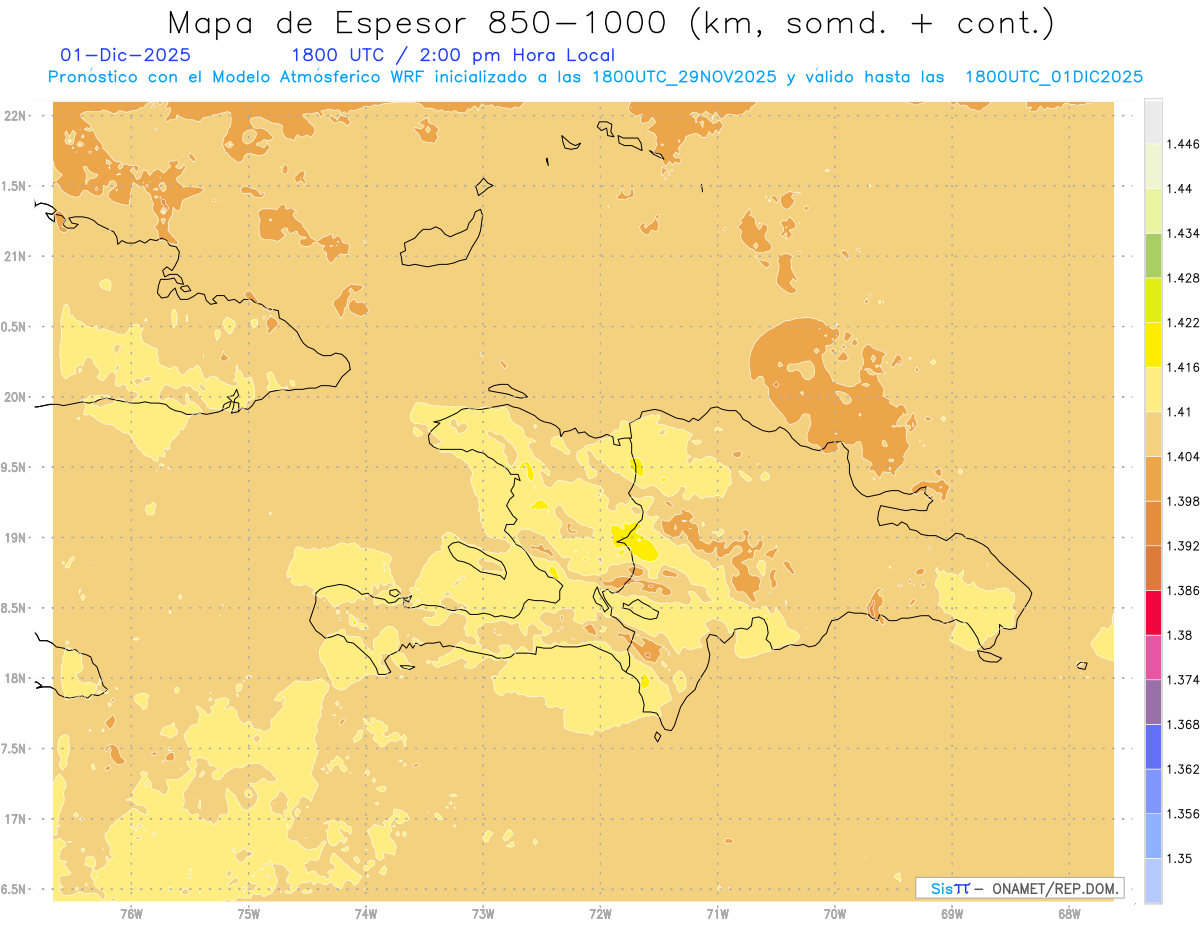
Task: Click the 73W longitude label
Action: pyautogui.click(x=483, y=914)
